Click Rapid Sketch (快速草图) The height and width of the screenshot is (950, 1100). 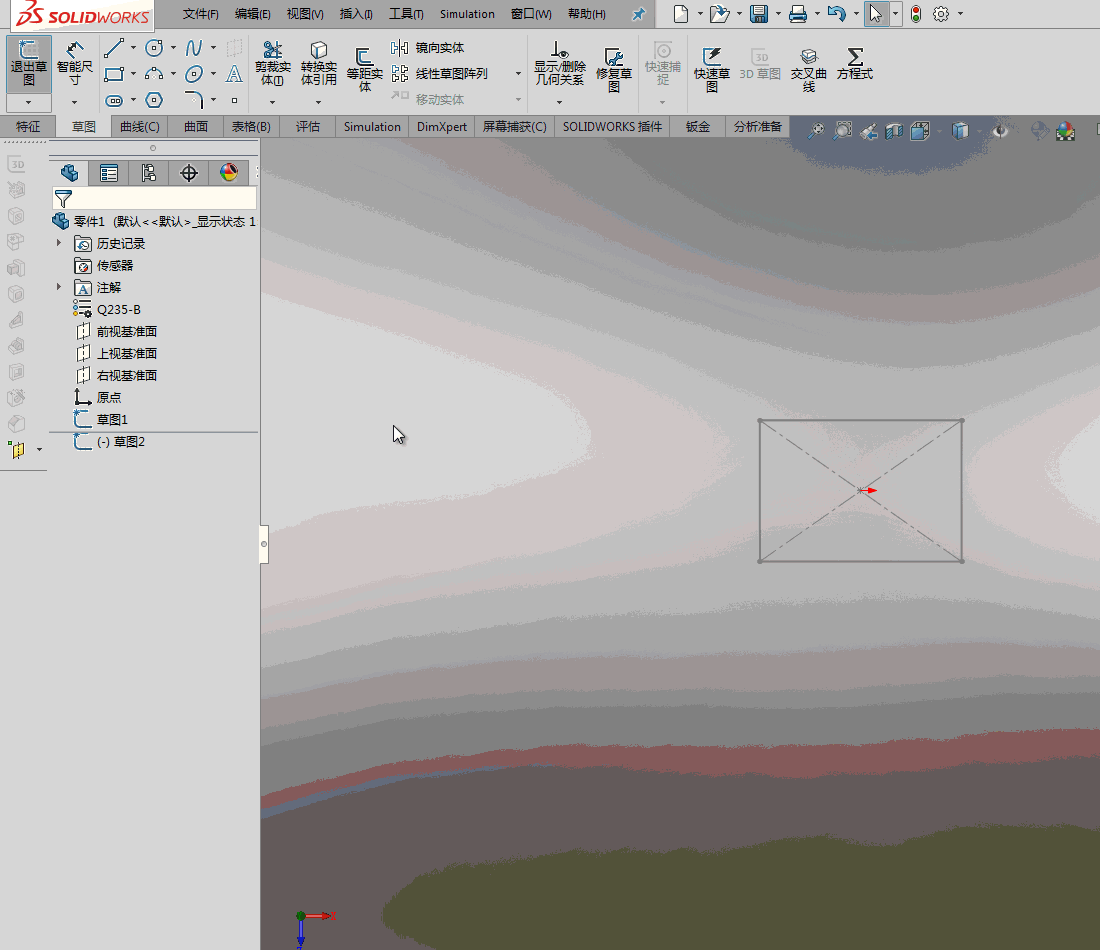click(711, 69)
